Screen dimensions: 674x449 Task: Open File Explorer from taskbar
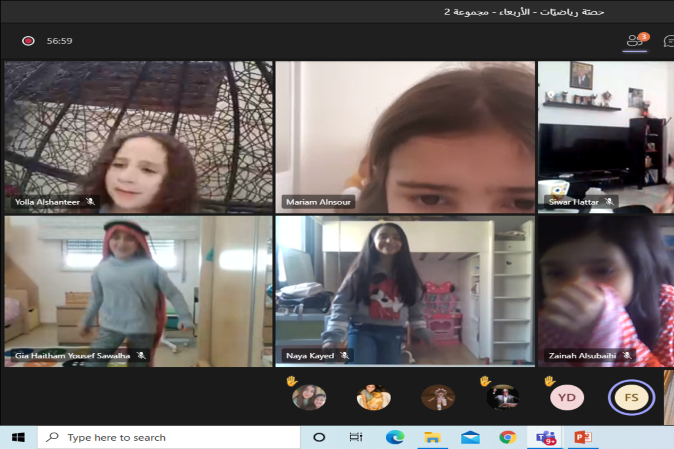432,437
